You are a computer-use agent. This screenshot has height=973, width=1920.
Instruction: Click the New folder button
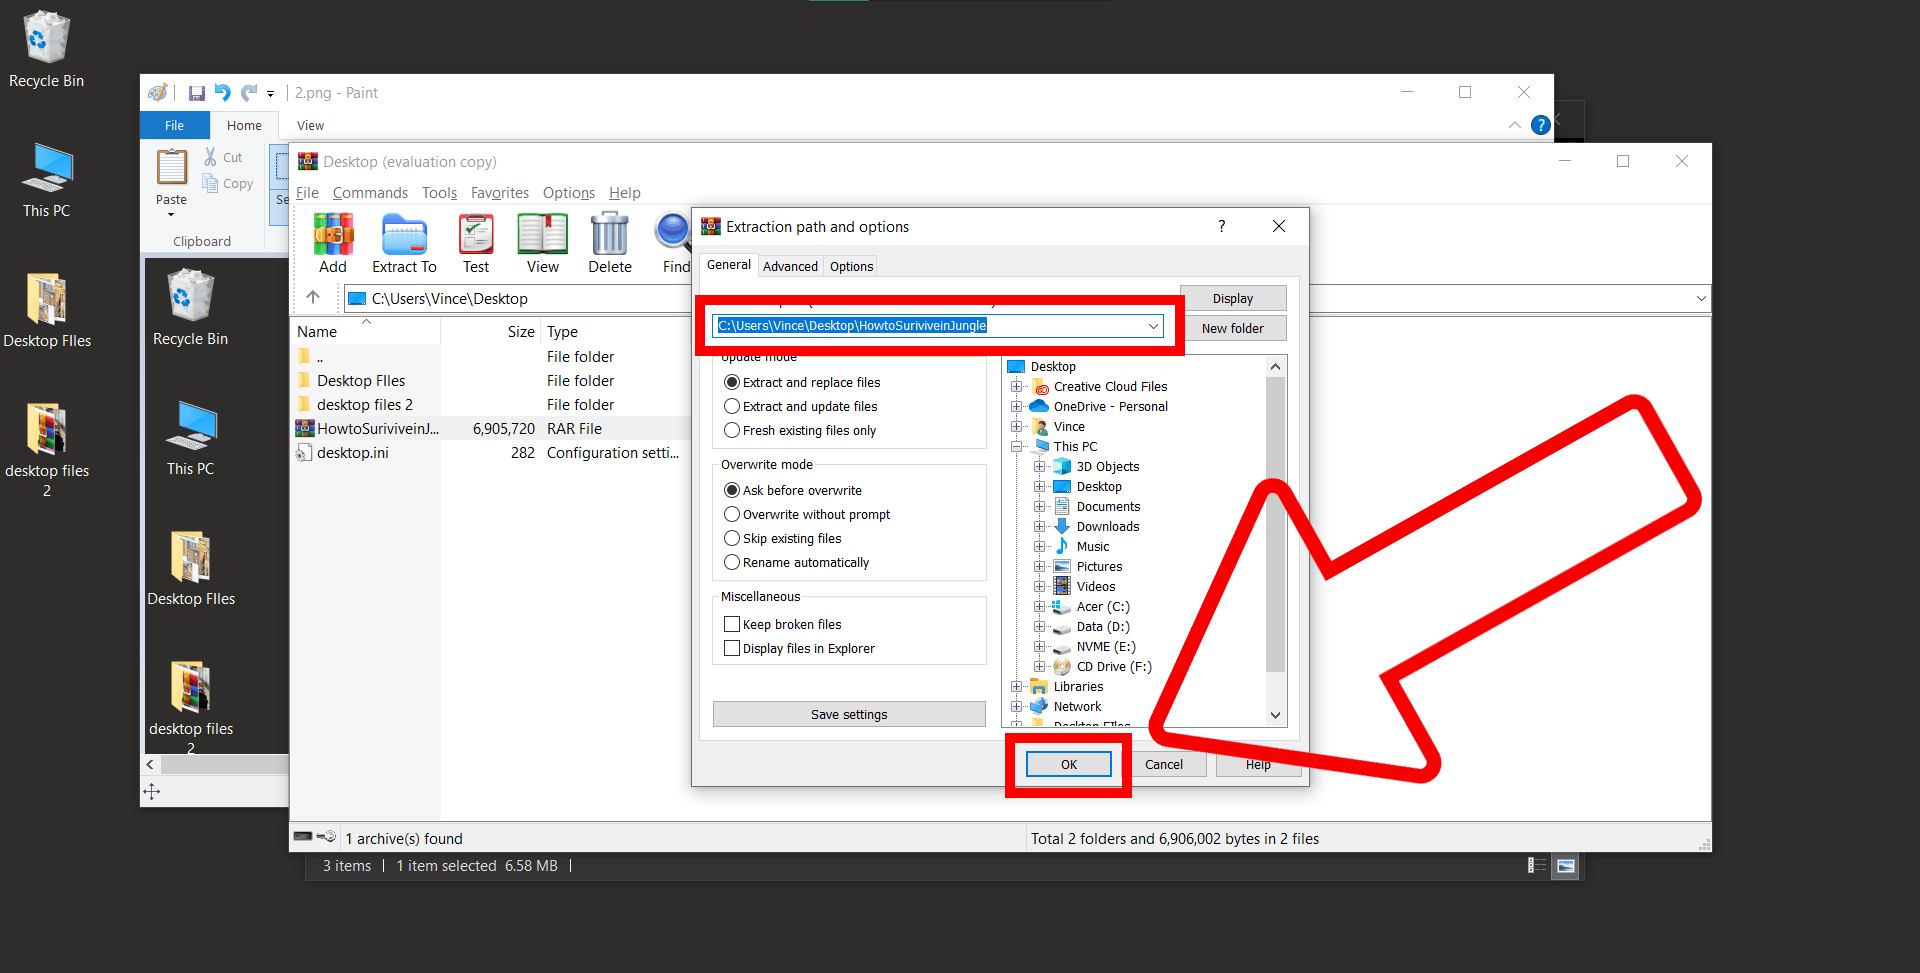coord(1233,328)
